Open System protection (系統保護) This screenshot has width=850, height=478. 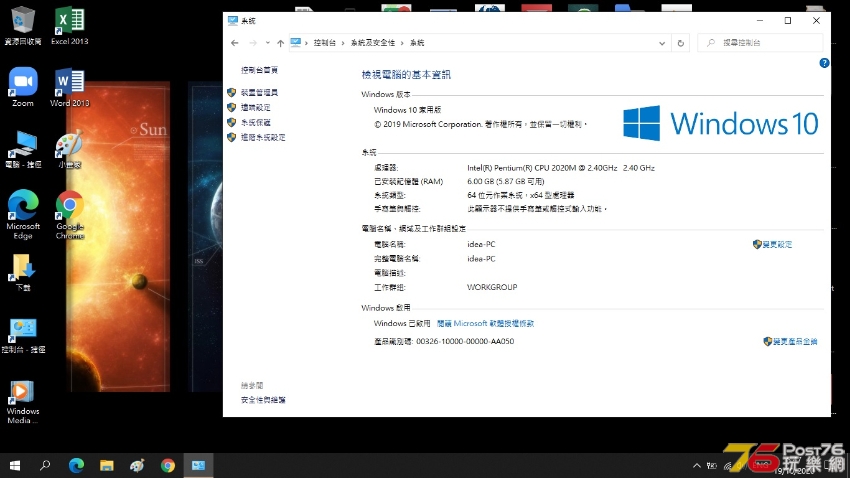pyautogui.click(x=255, y=122)
